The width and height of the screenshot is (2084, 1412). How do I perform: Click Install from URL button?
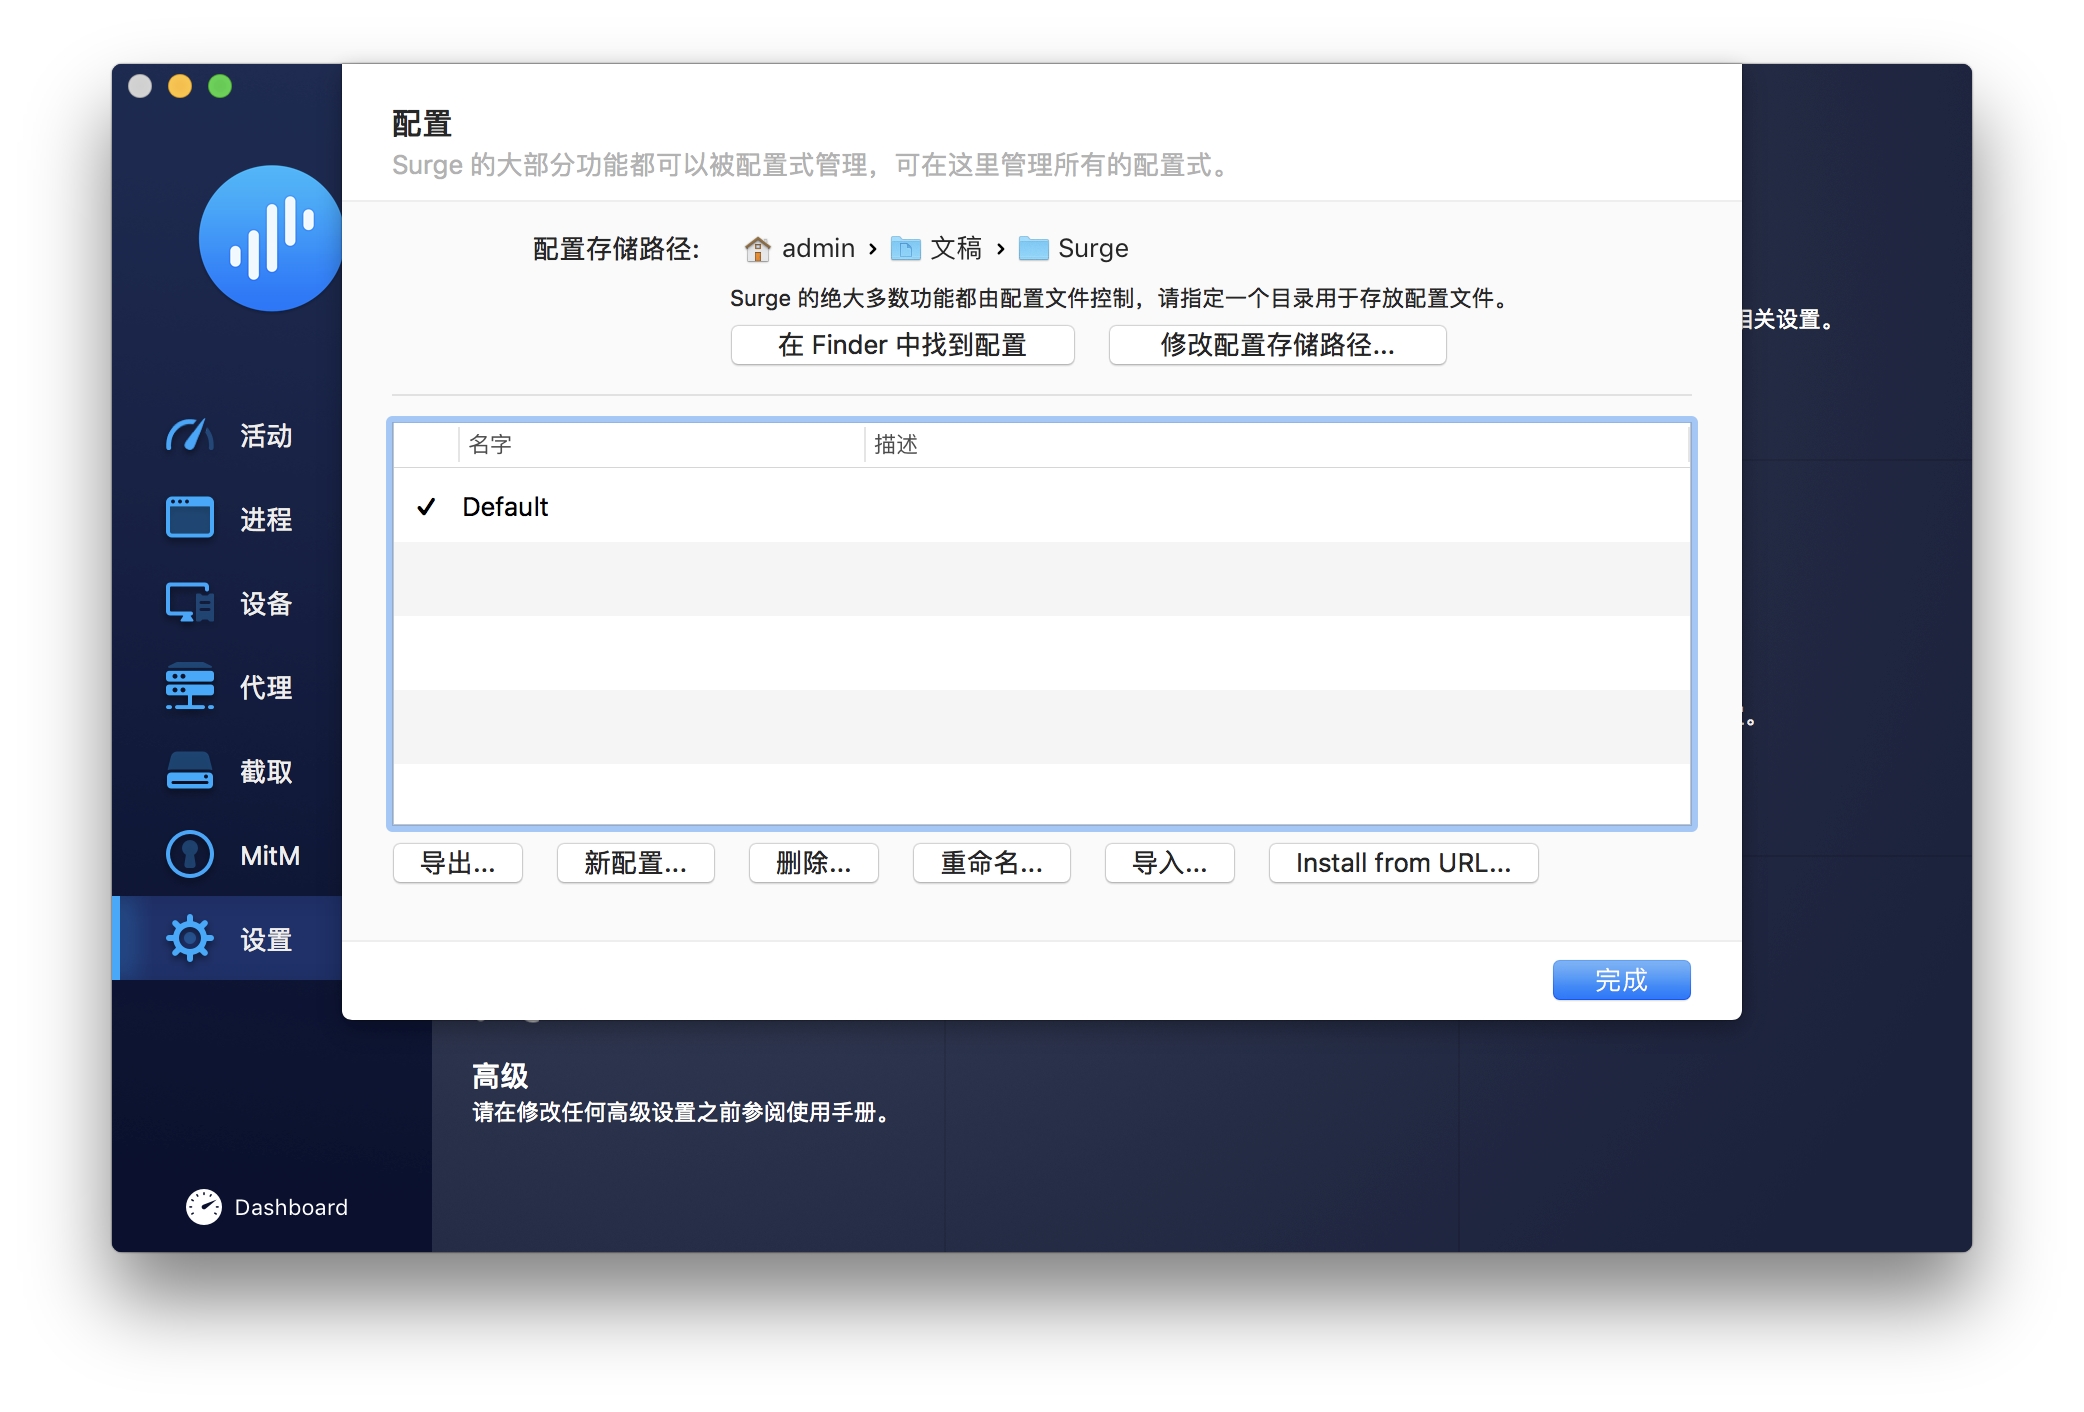[1402, 863]
